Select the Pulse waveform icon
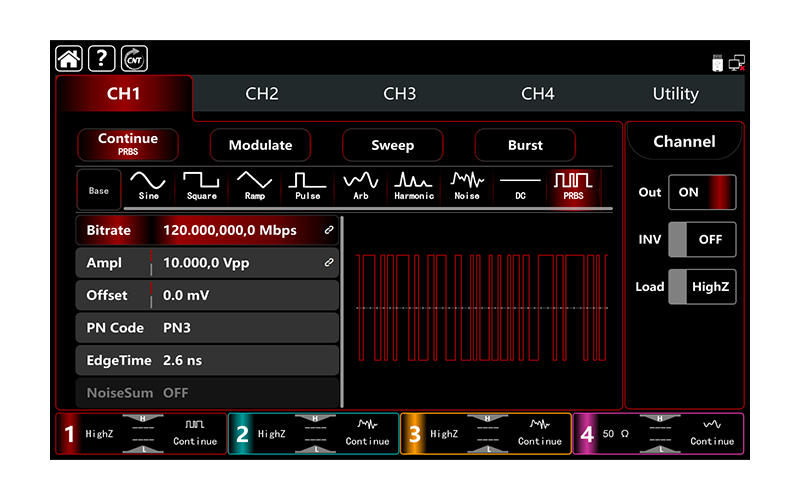Screen dimensions: 800x500 click(307, 186)
